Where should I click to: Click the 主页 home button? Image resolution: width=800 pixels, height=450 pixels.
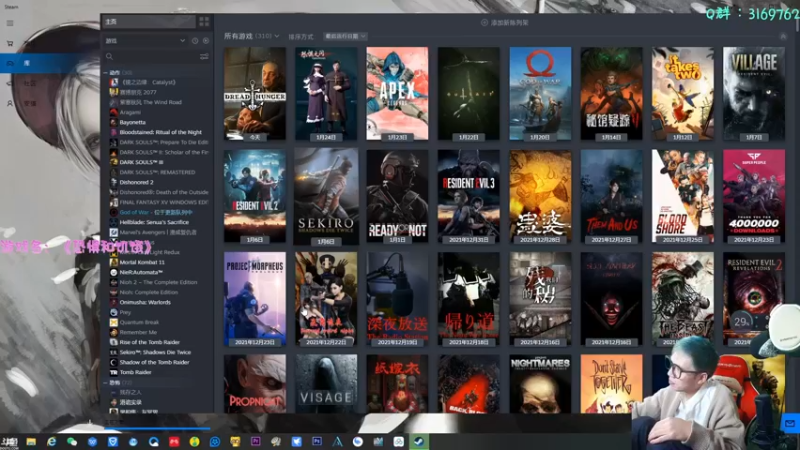point(148,21)
